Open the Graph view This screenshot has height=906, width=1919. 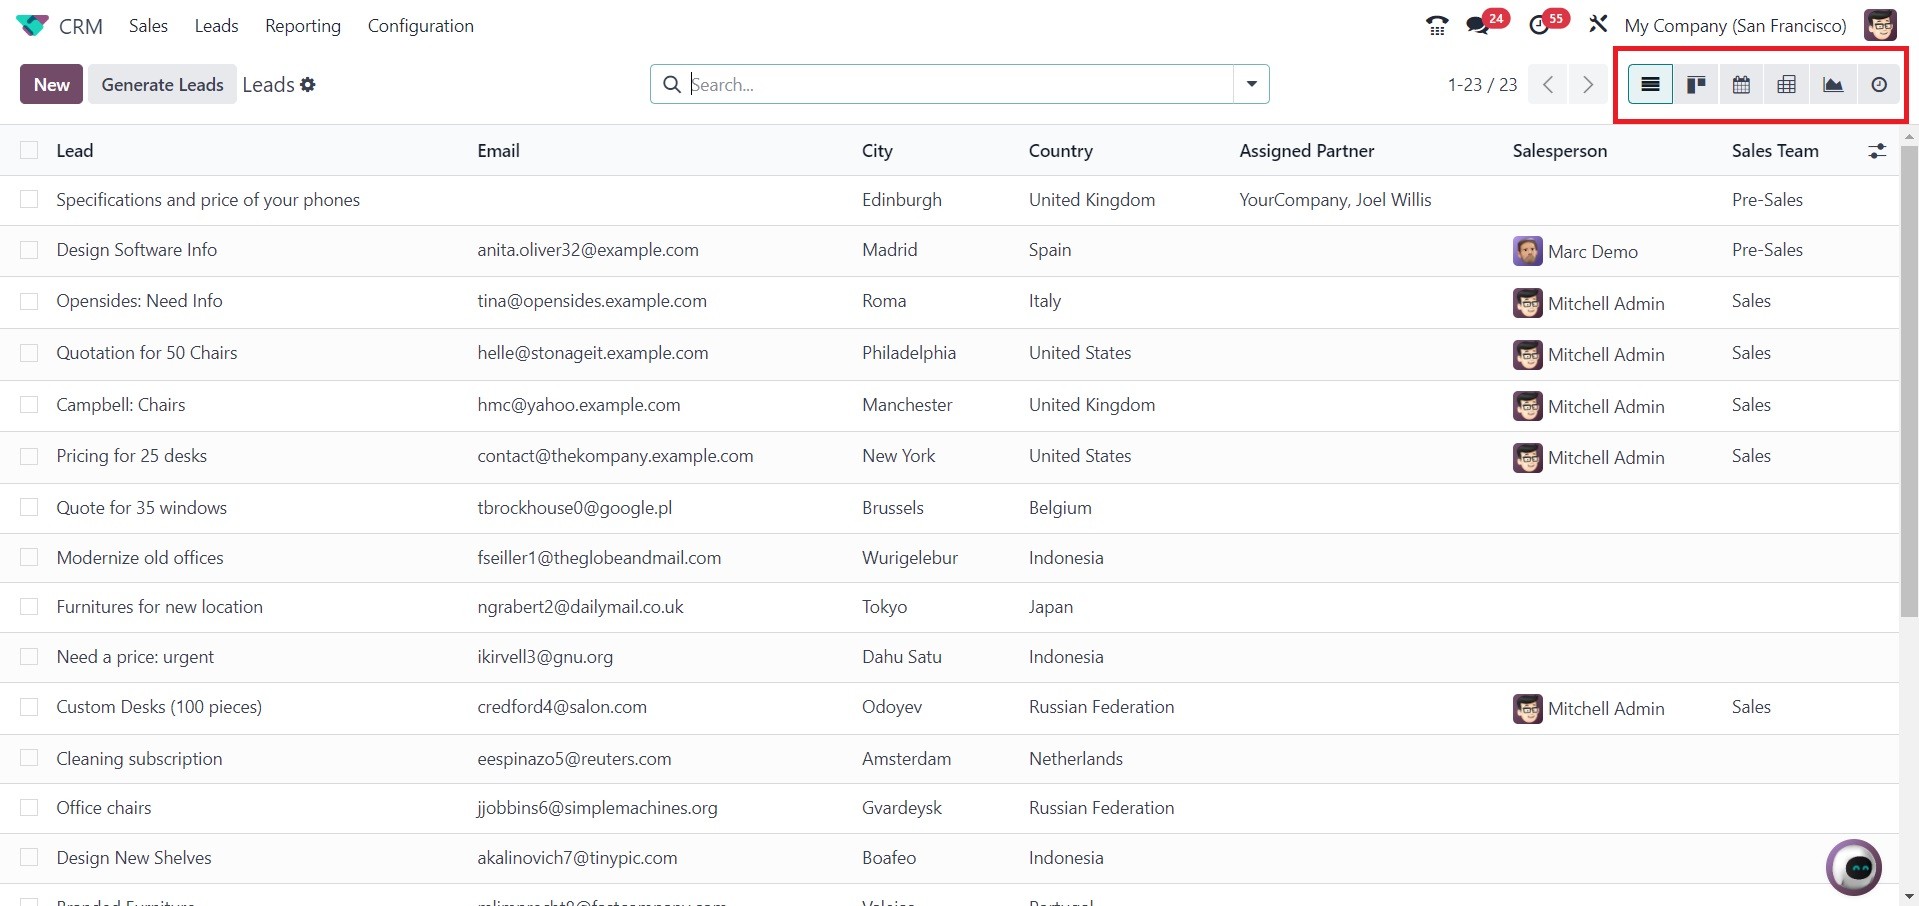(1832, 85)
